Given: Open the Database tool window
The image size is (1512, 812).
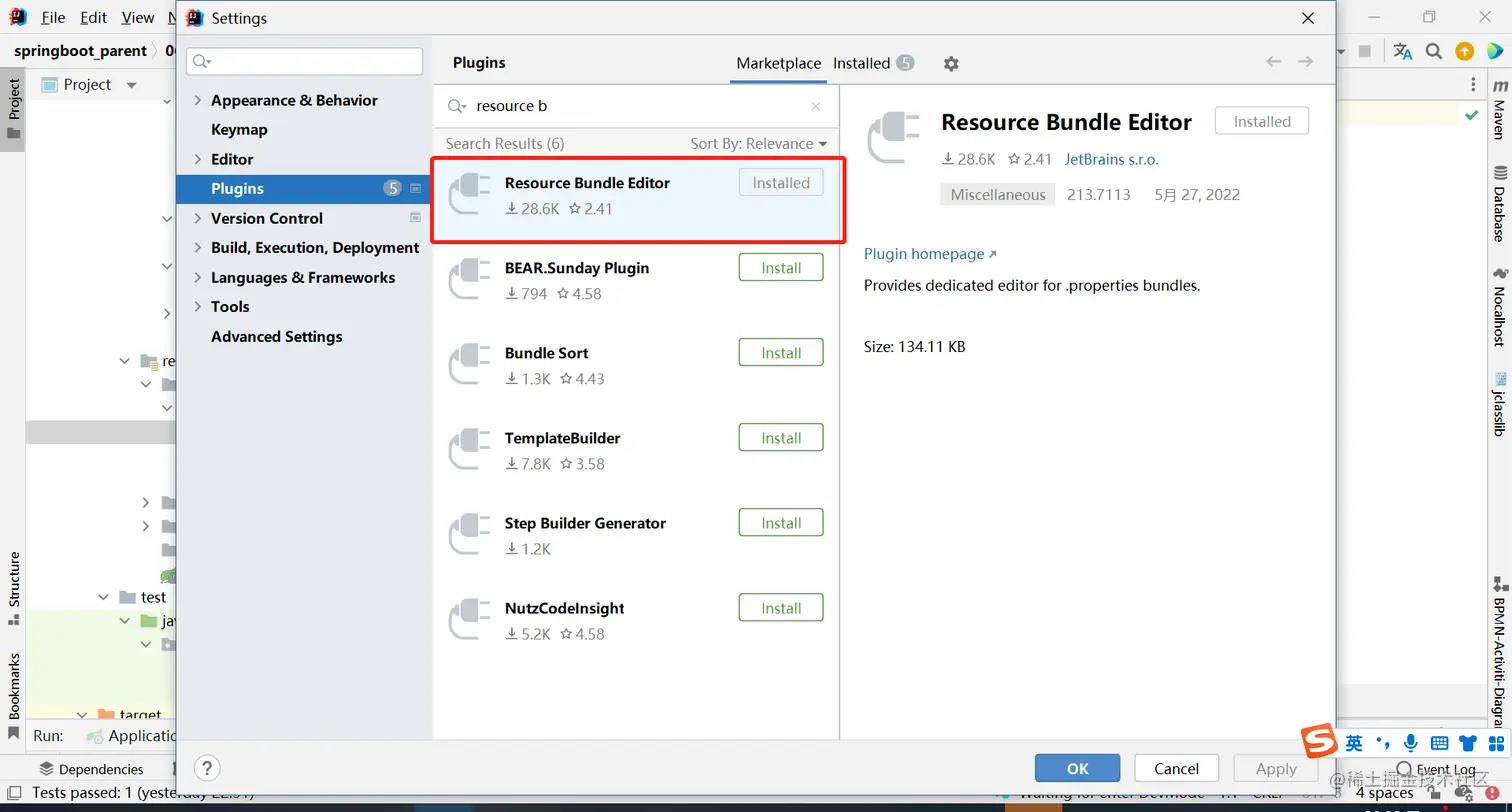Looking at the screenshot, I should click(1499, 204).
